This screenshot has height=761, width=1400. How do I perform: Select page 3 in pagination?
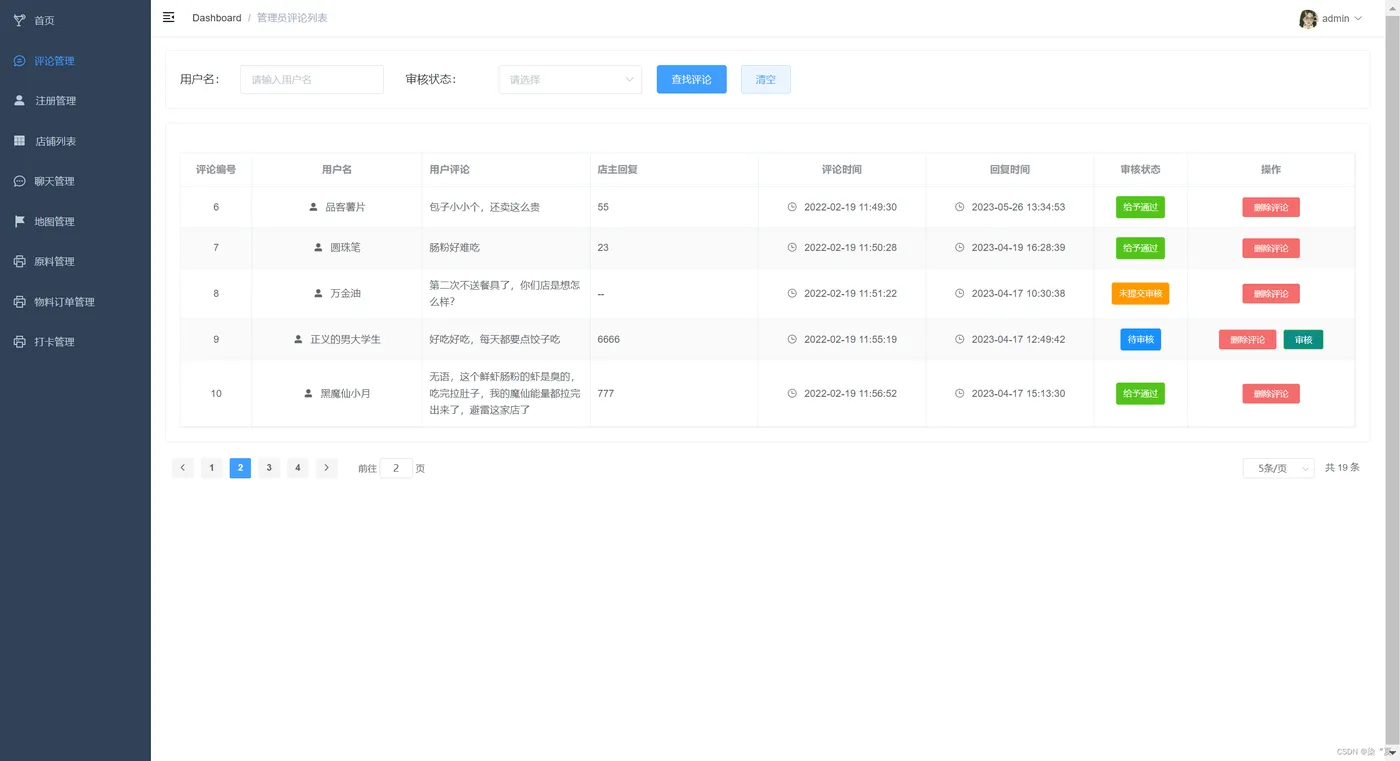(269, 468)
